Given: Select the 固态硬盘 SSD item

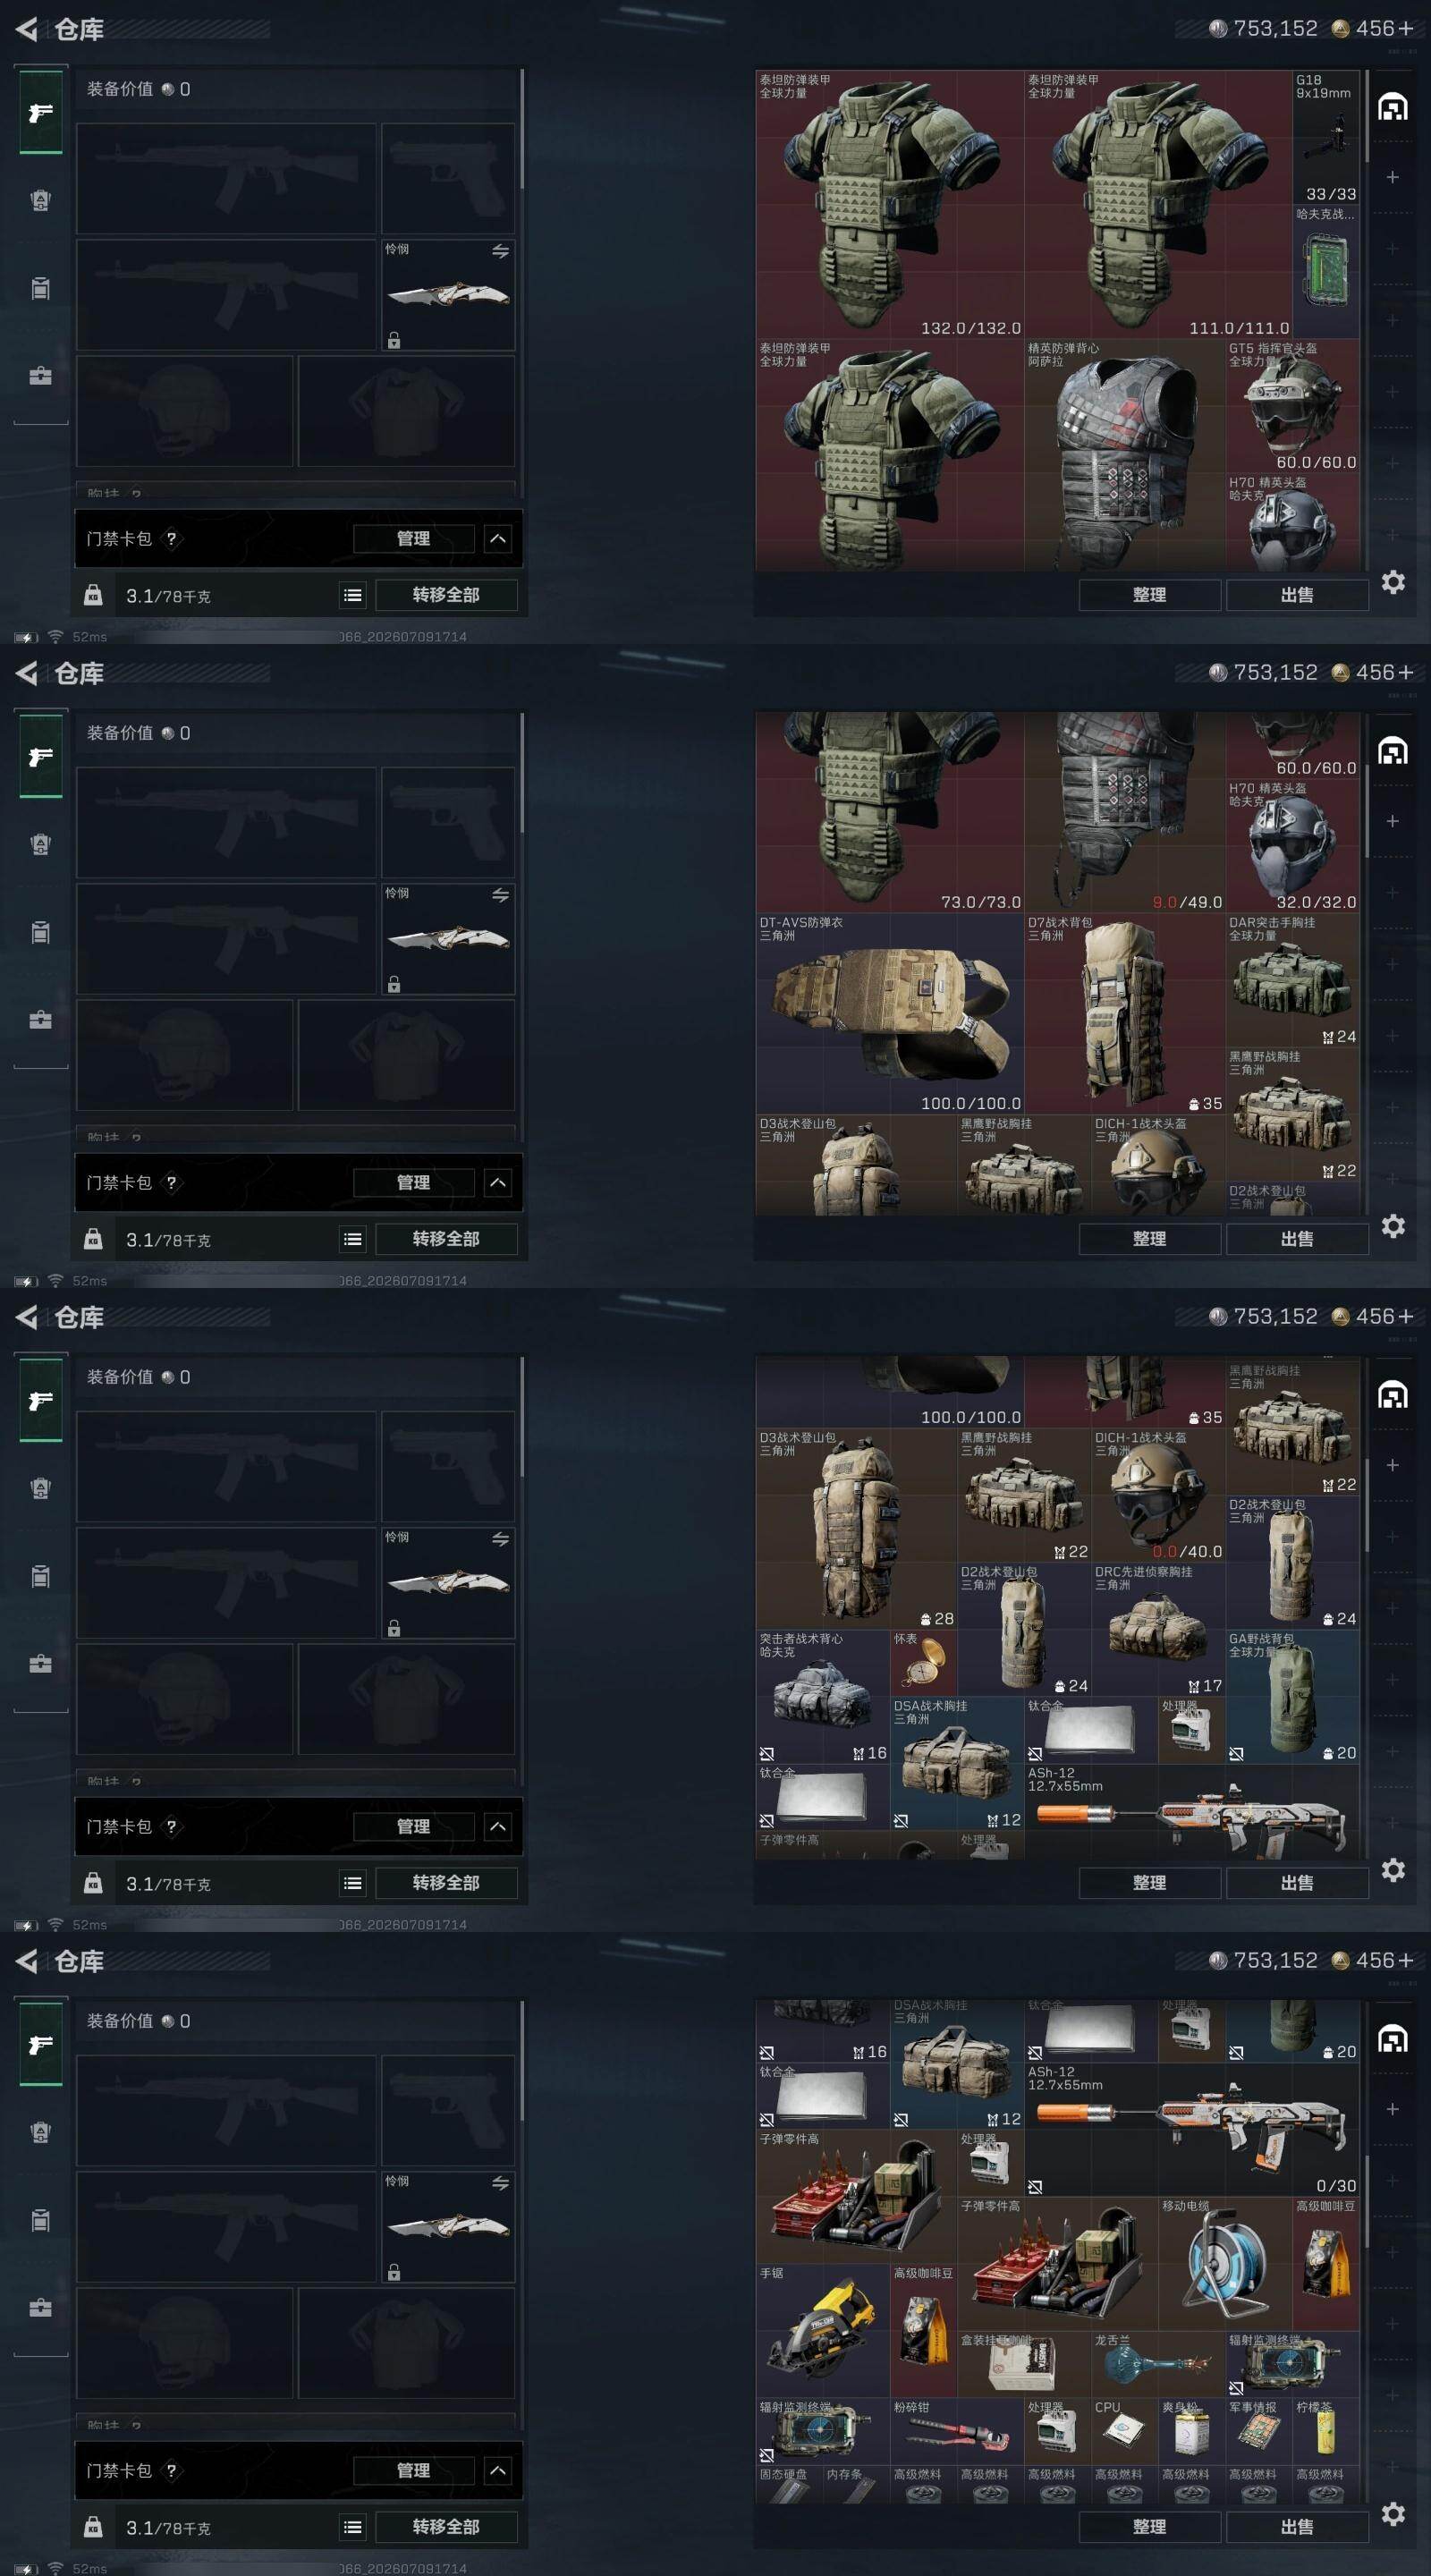Looking at the screenshot, I should [x=790, y=2485].
